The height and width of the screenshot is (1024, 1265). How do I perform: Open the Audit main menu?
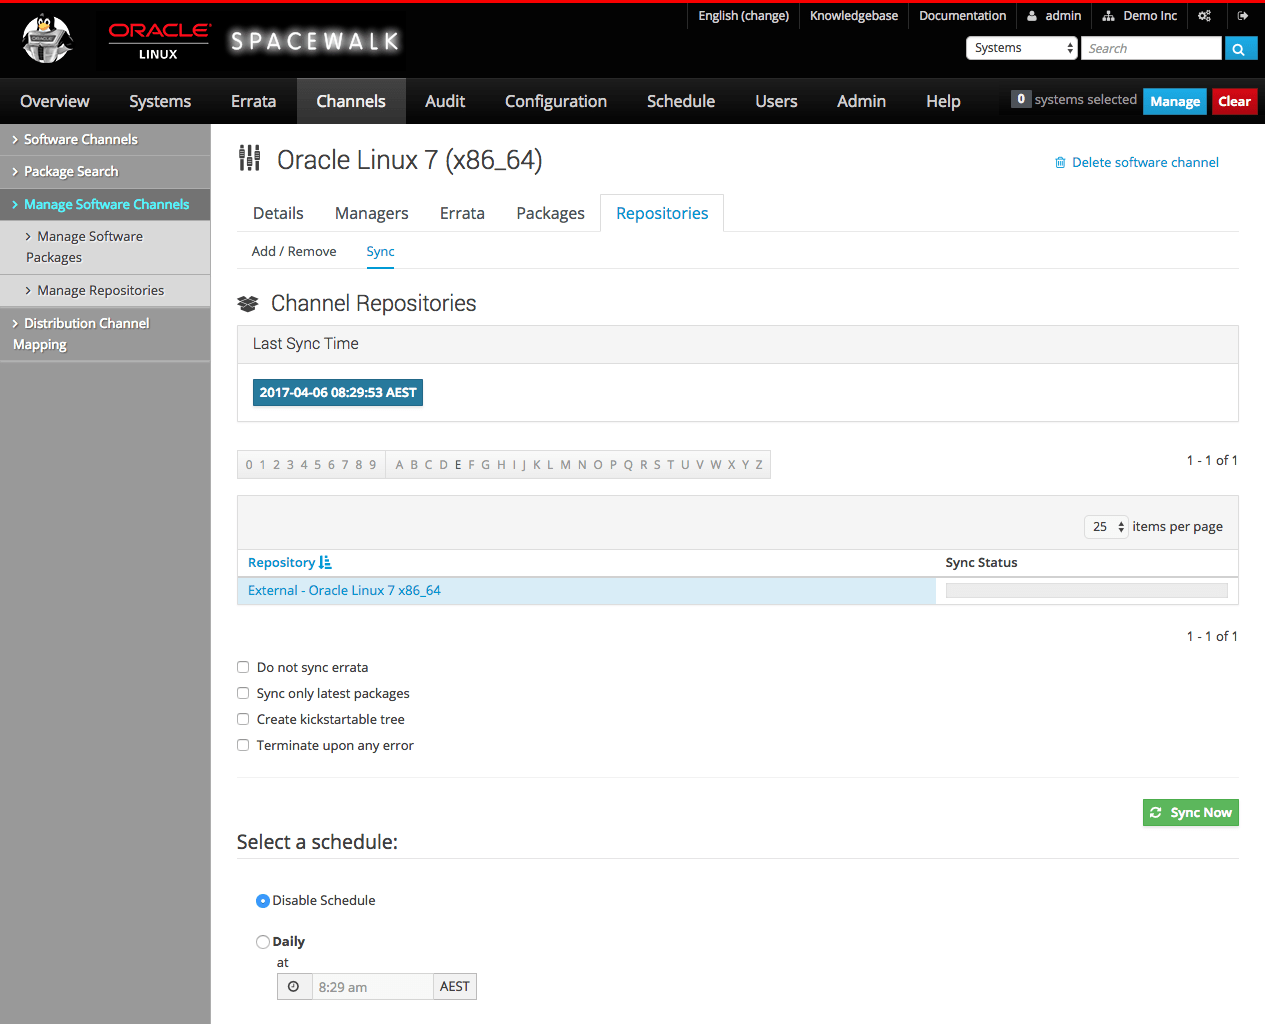point(445,101)
